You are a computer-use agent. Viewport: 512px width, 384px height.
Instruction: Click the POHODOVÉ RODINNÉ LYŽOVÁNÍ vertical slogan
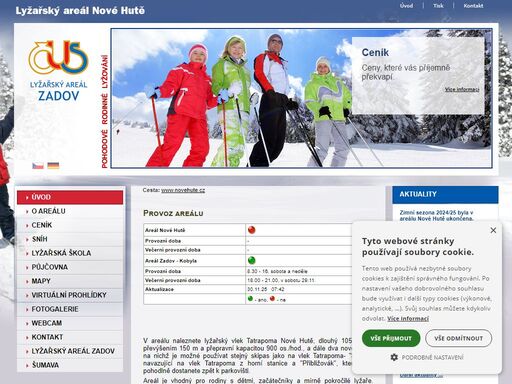tap(105, 111)
